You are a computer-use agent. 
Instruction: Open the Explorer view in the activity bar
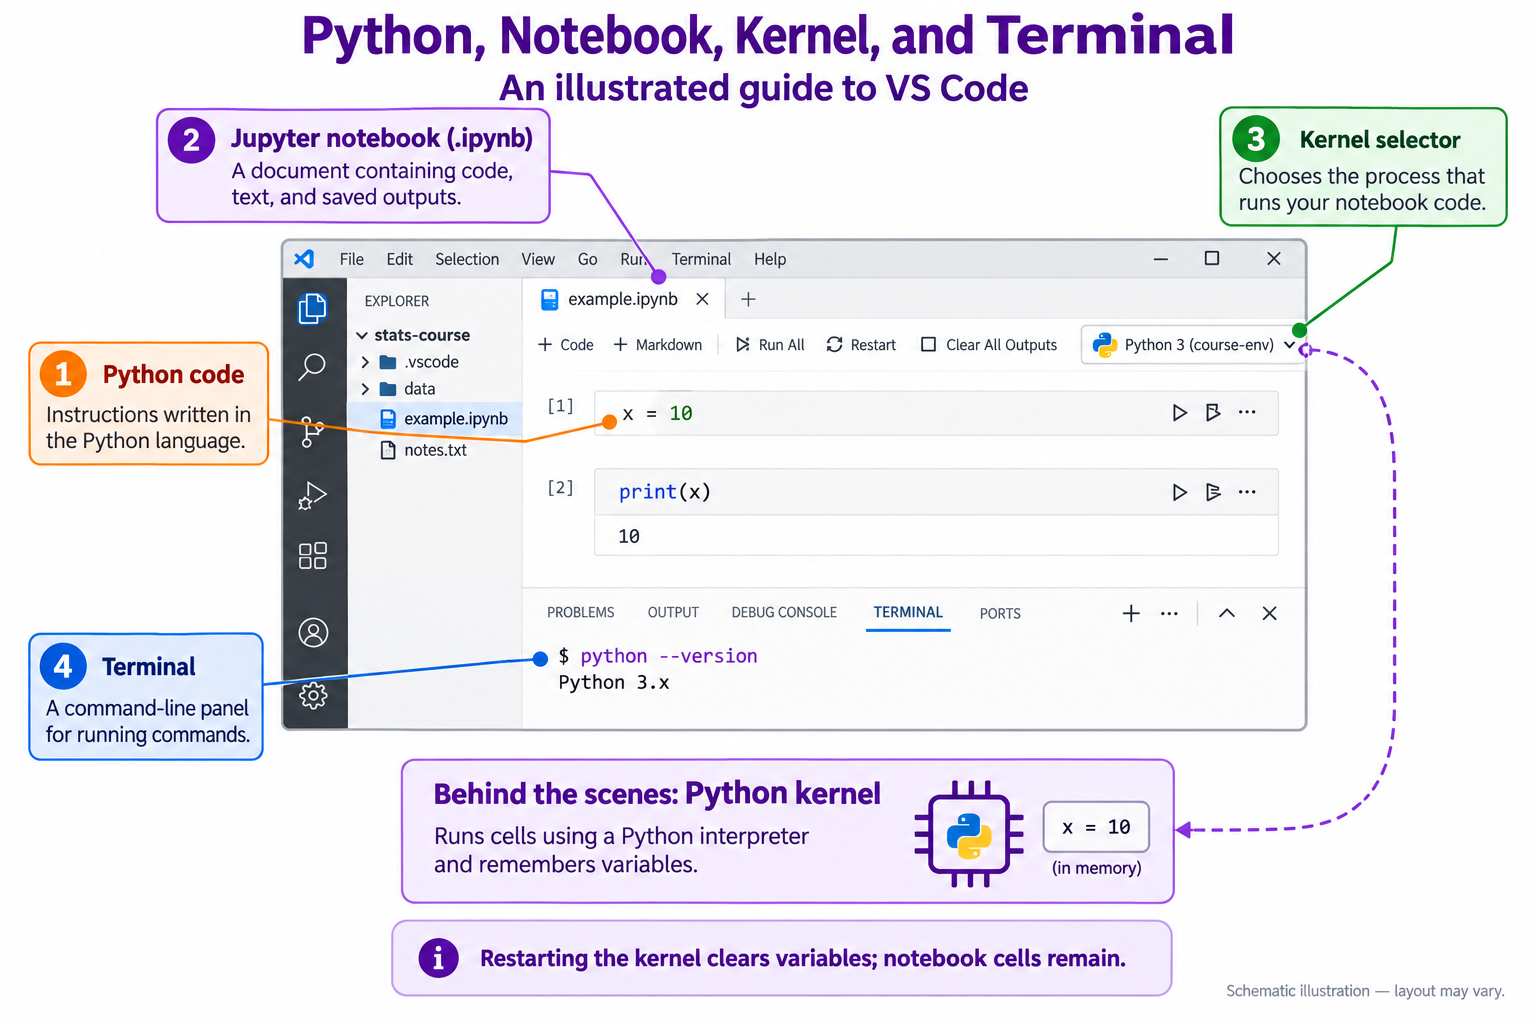click(x=313, y=309)
